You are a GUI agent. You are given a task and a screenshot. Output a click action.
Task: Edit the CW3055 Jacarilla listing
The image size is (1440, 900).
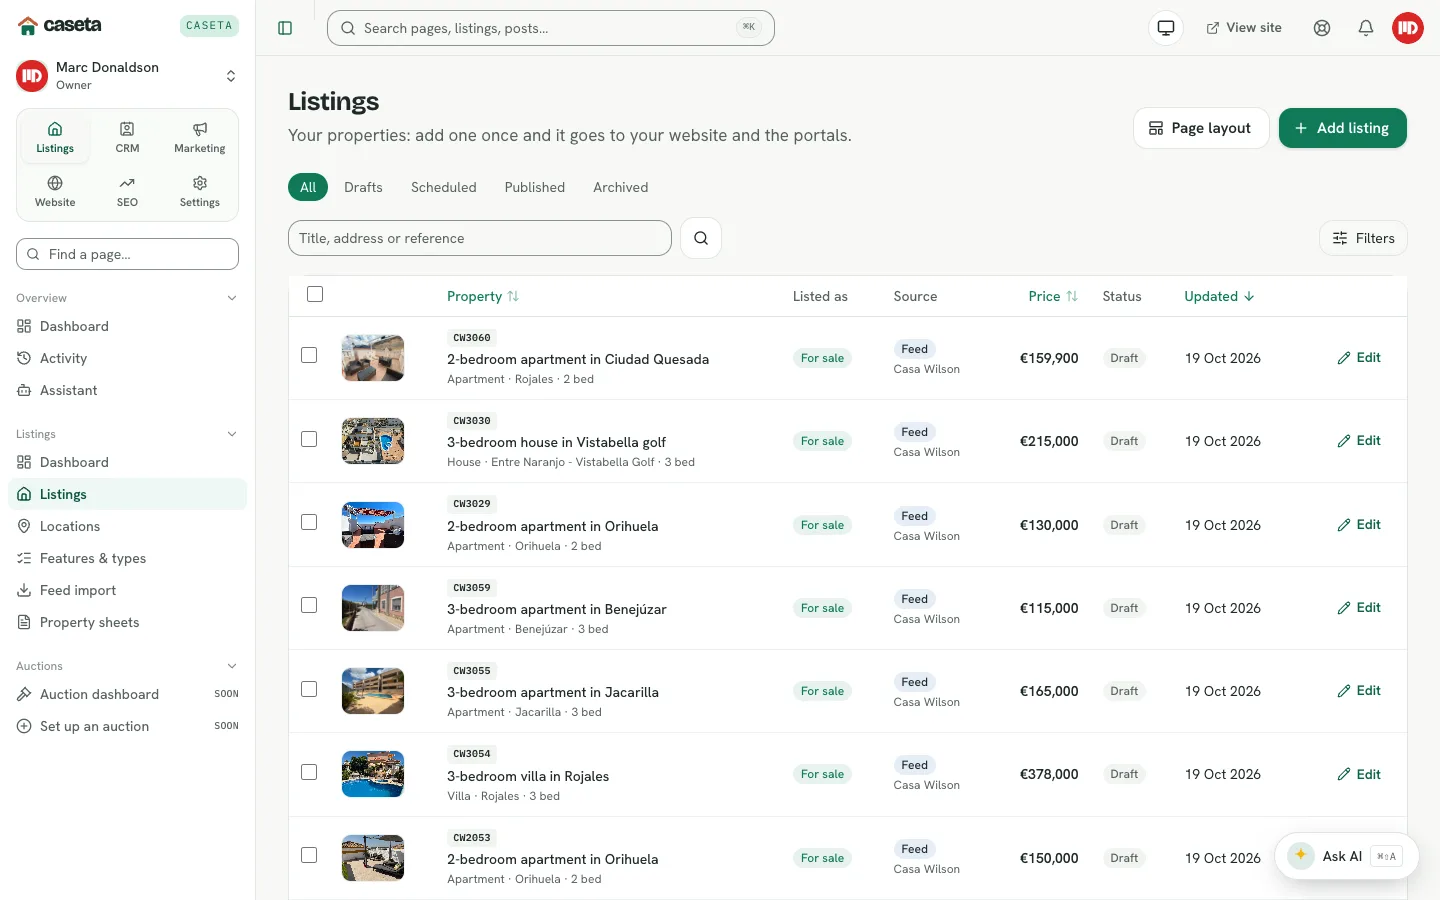1359,691
